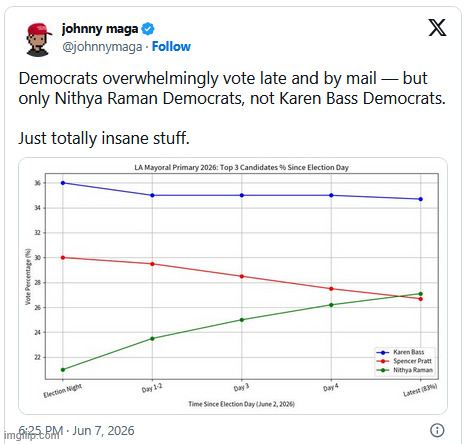The height and width of the screenshot is (444, 471).
Task: Open the embedded chart image
Action: [233, 286]
